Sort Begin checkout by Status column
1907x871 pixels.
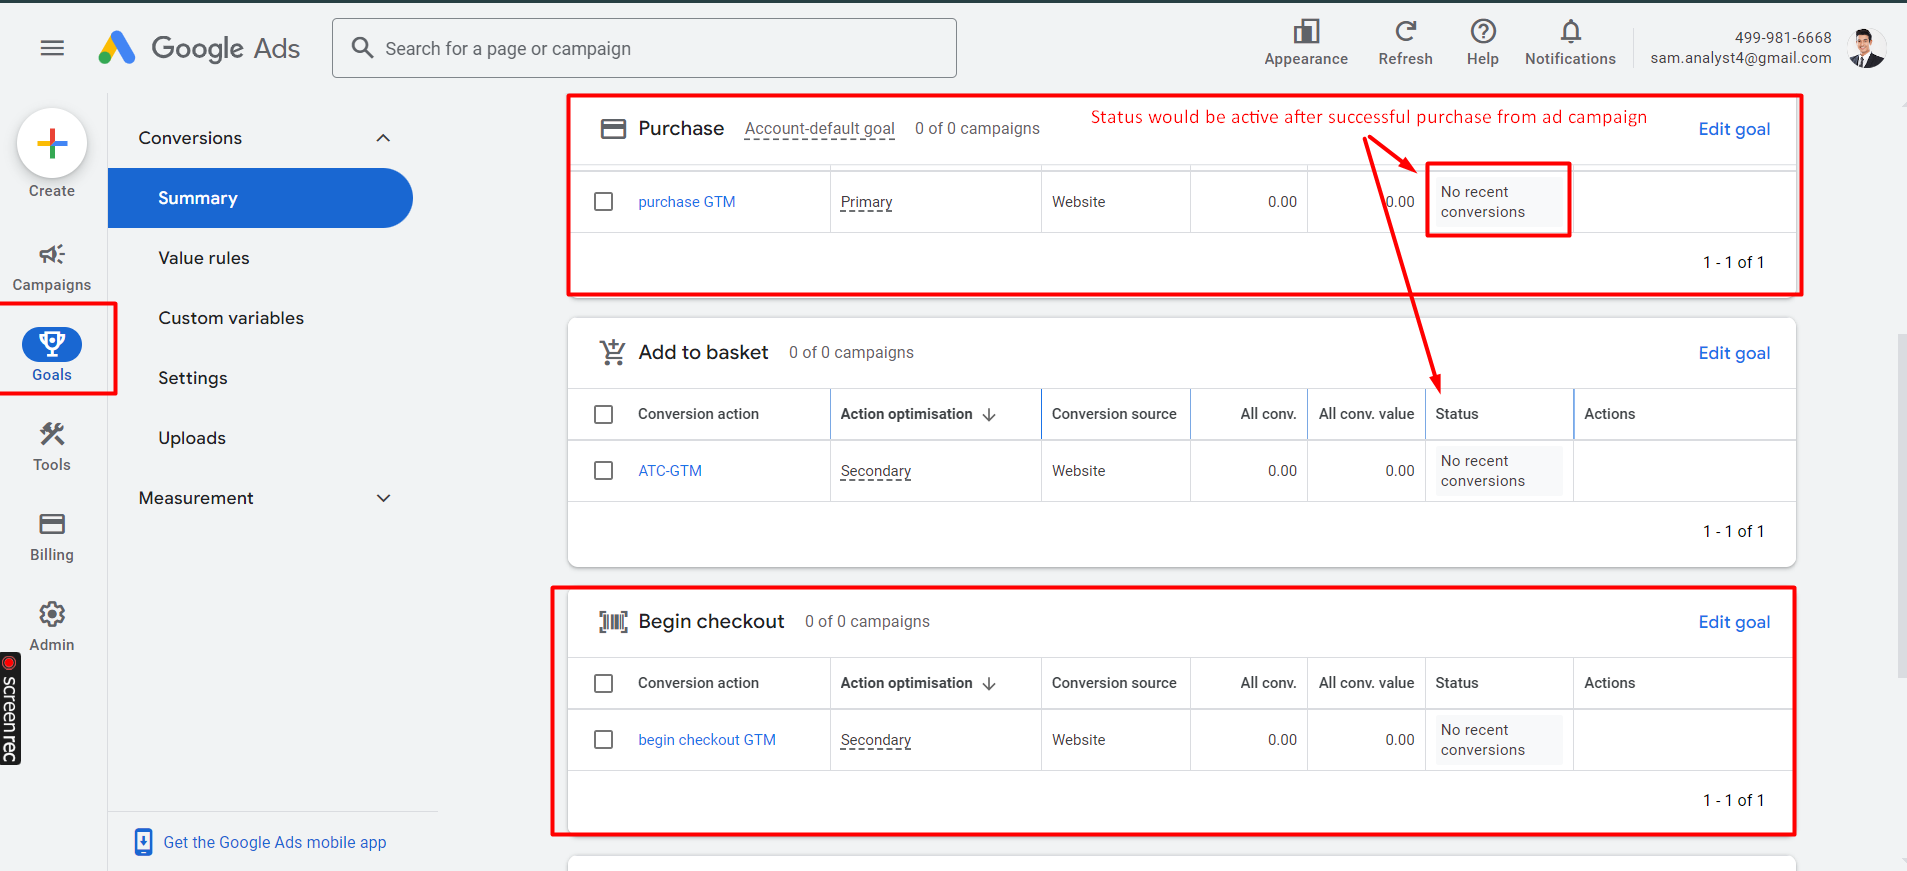click(1457, 683)
